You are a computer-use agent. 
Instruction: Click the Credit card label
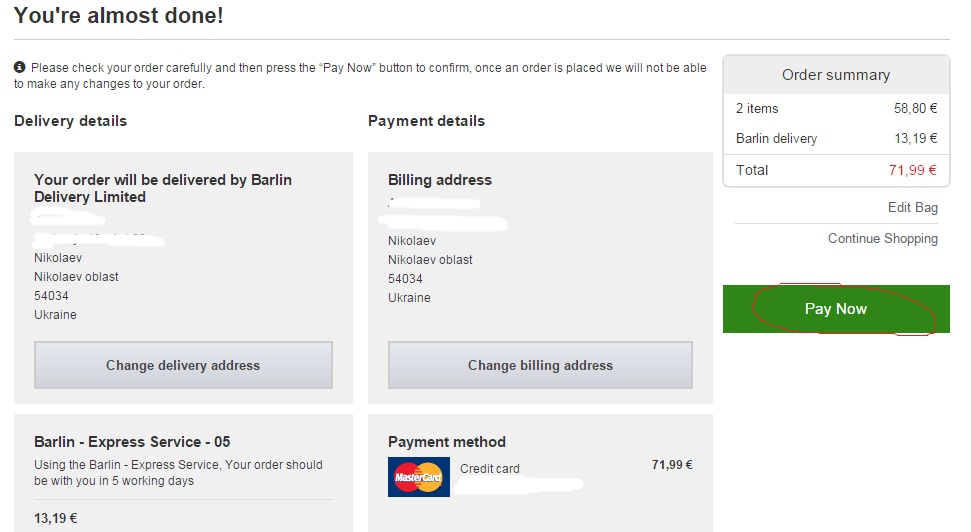click(489, 469)
